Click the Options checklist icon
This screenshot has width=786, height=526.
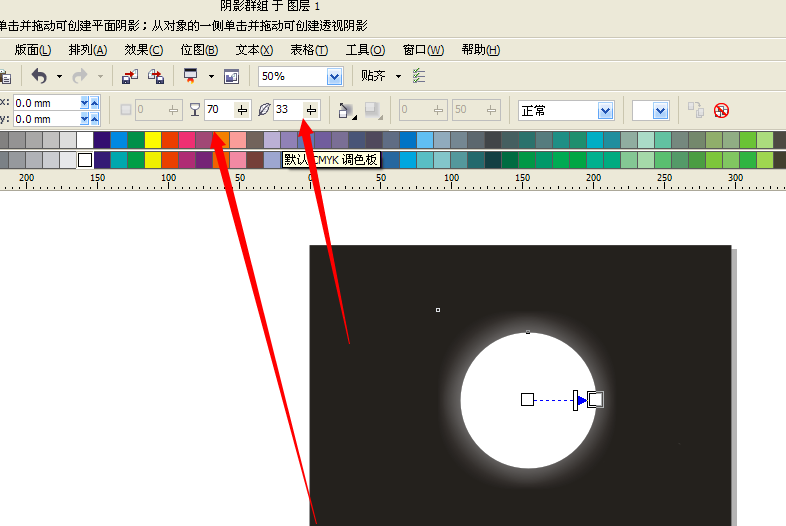click(x=419, y=76)
